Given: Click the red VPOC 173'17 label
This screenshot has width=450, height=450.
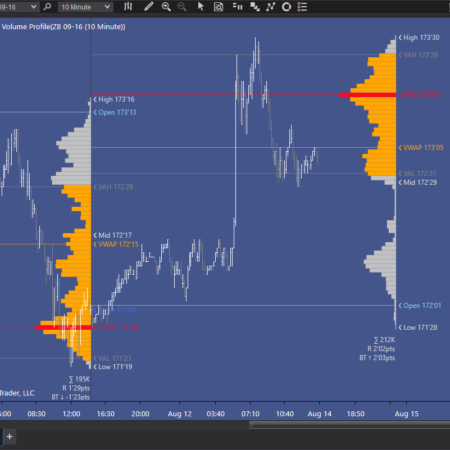Looking at the screenshot, I should [x=421, y=95].
